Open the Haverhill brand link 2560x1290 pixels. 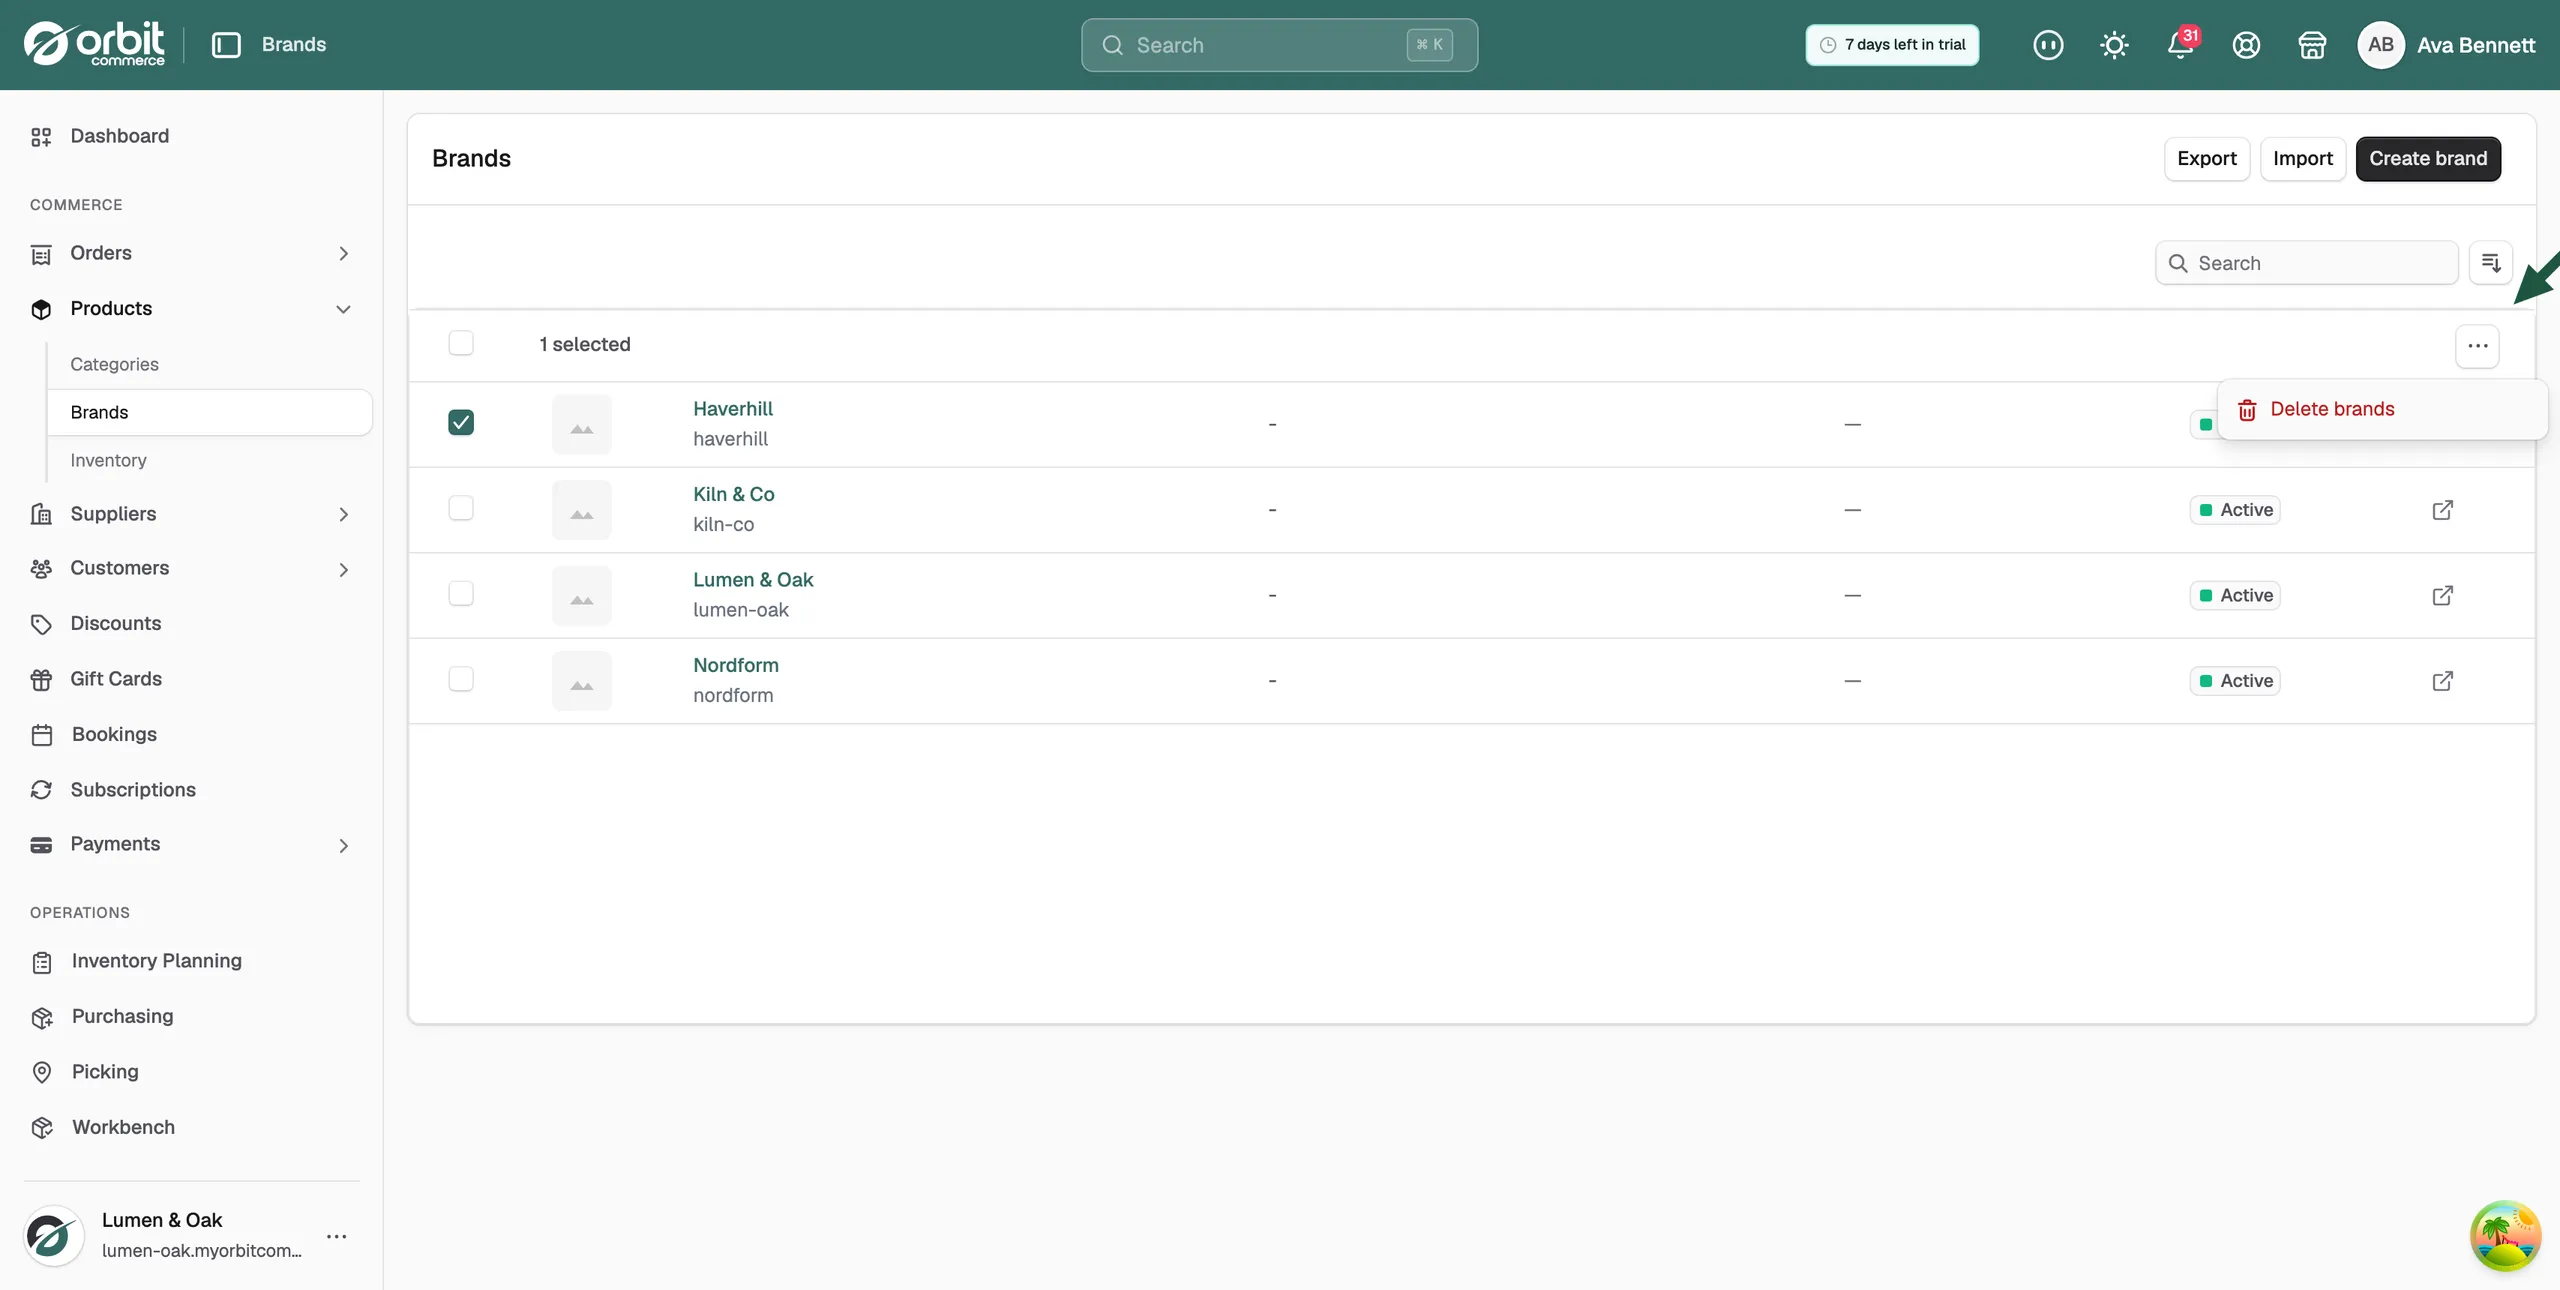733,409
